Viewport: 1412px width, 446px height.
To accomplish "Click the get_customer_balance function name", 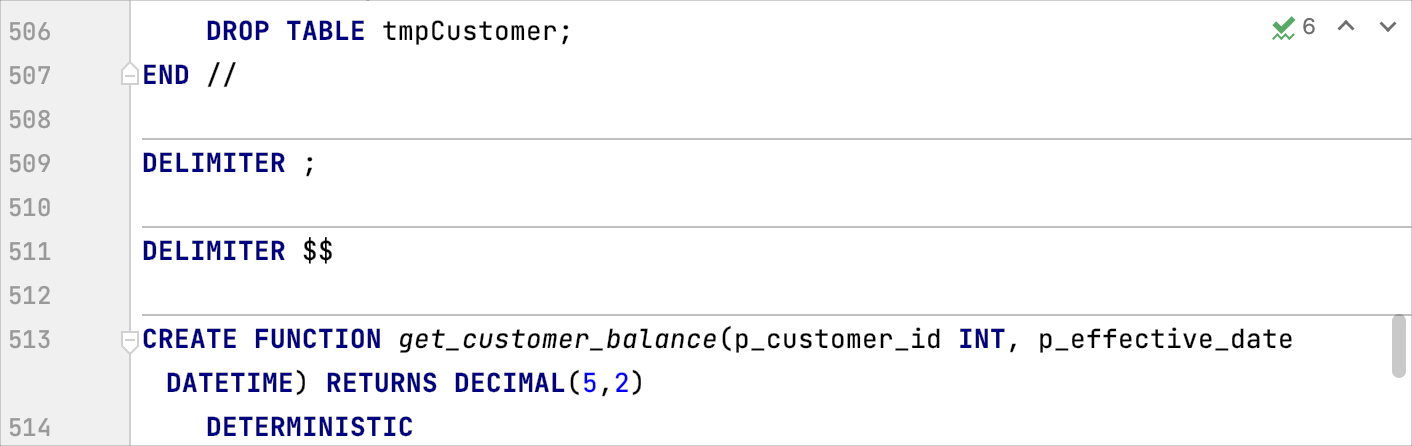I will click(557, 340).
